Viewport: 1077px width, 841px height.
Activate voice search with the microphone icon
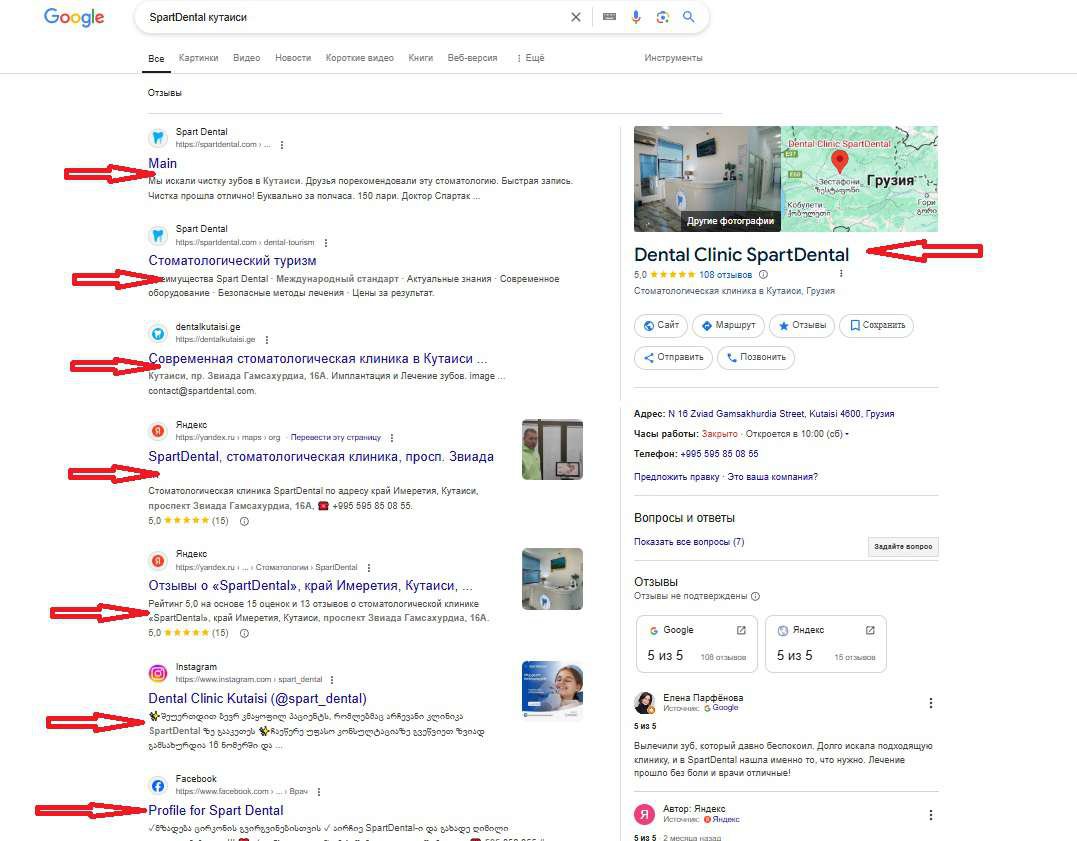[637, 17]
